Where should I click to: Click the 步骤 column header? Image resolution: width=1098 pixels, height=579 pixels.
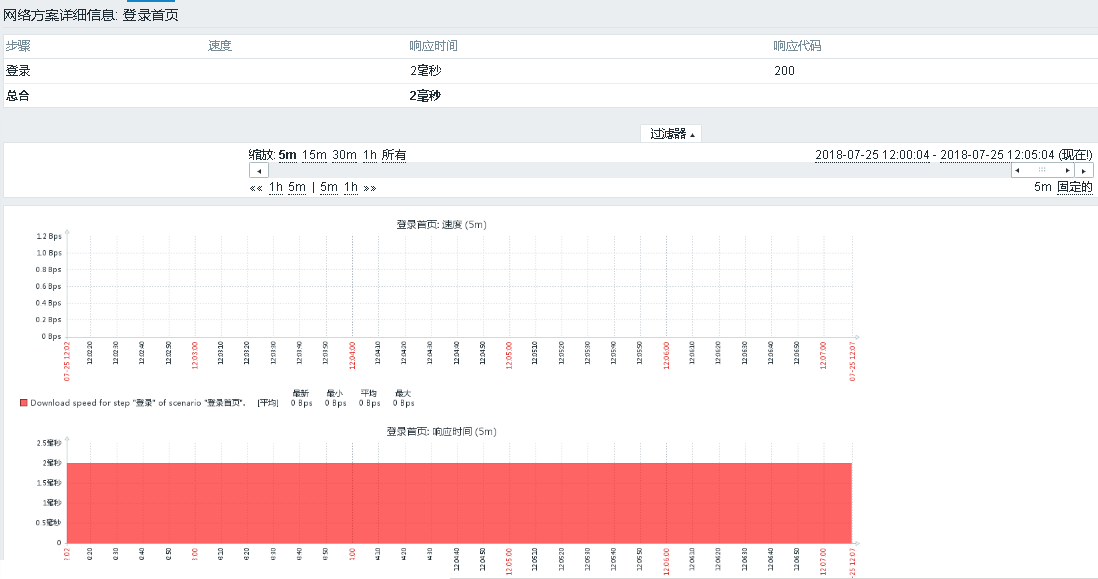[x=18, y=46]
